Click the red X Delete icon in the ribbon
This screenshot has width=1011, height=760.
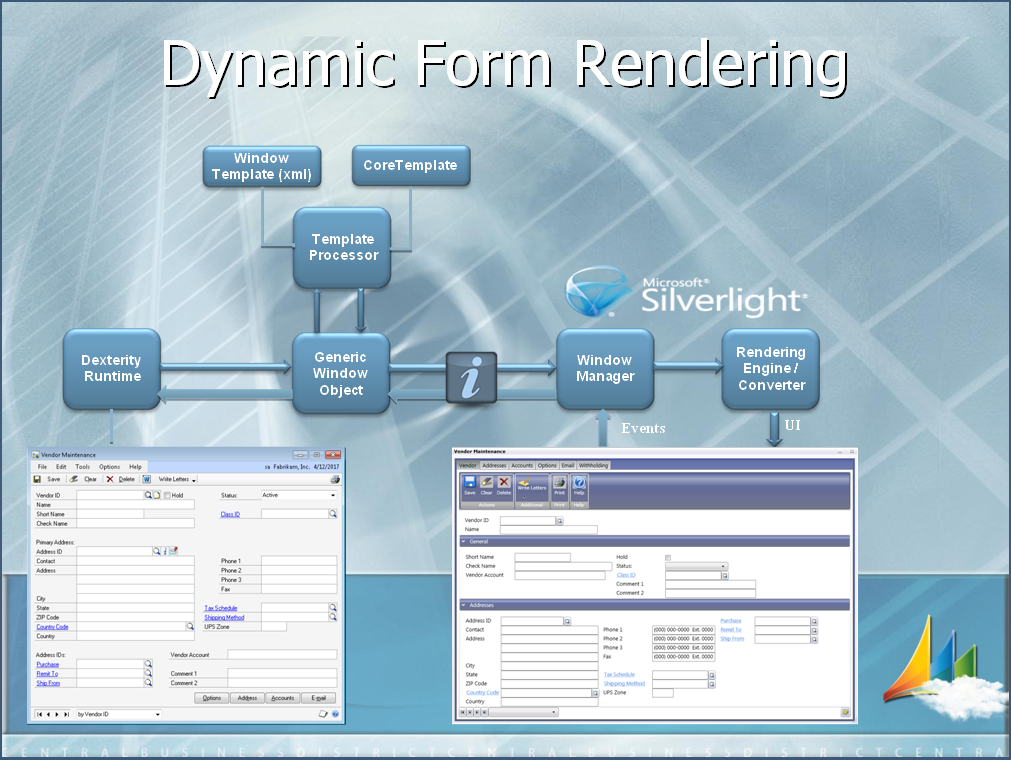tap(503, 483)
